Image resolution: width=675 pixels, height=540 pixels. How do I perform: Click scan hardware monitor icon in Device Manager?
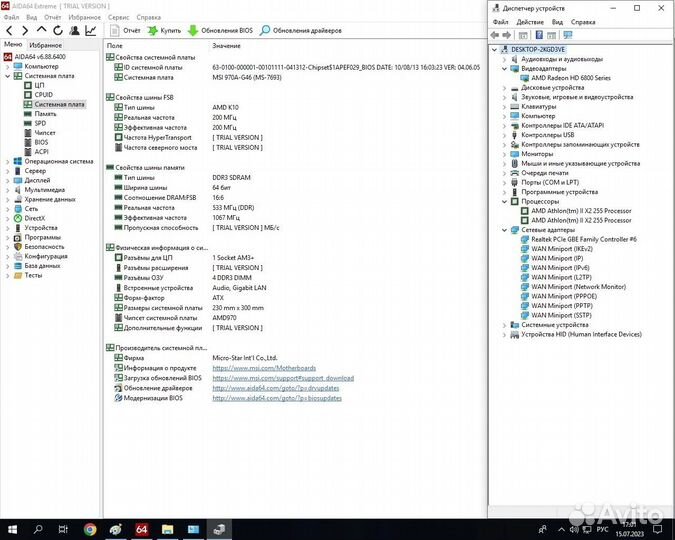(568, 35)
